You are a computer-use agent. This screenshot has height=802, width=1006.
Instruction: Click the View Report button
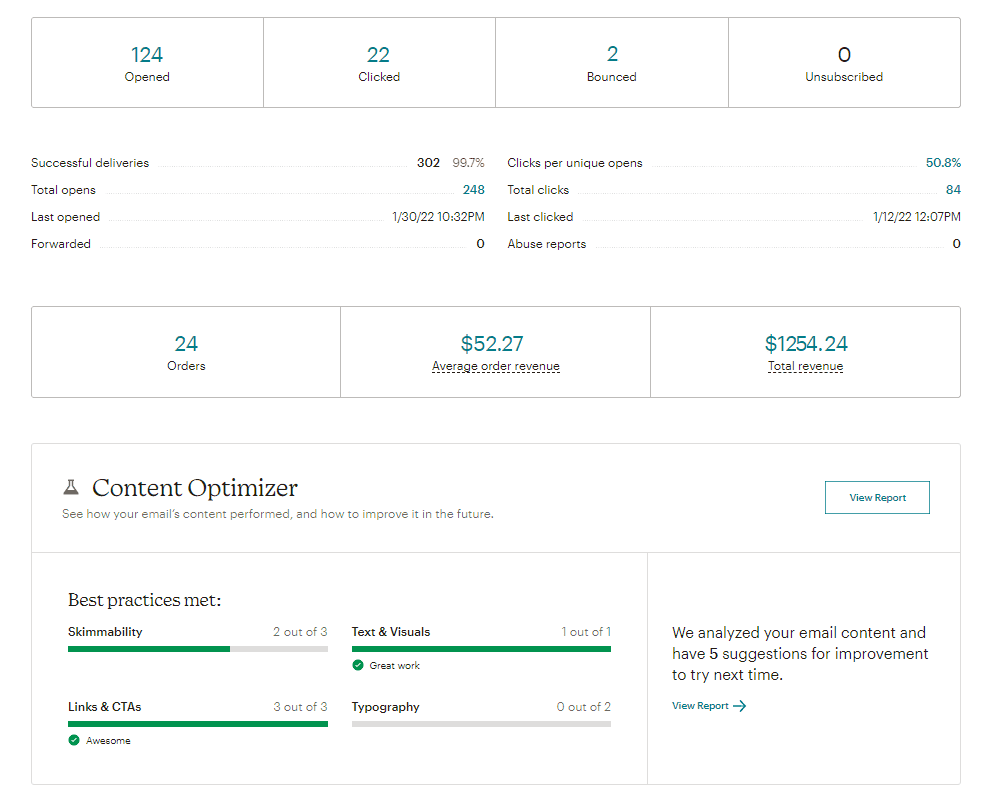[877, 497]
